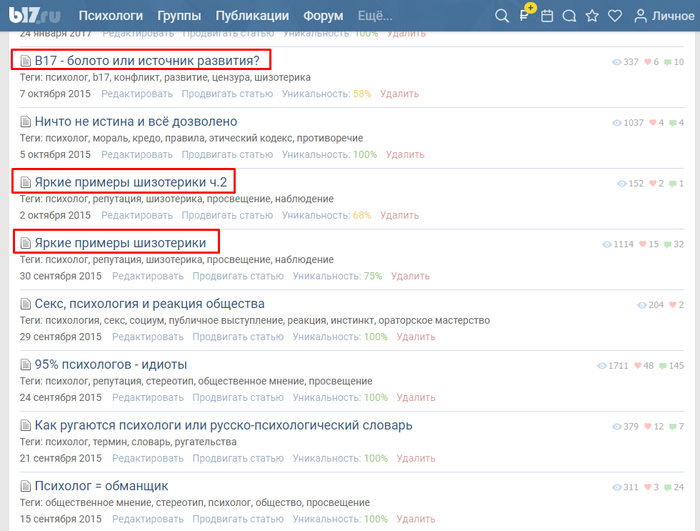Open article 'B17 - болото или источник развития?'
Image resolution: width=700 pixels, height=531 pixels.
point(146,61)
